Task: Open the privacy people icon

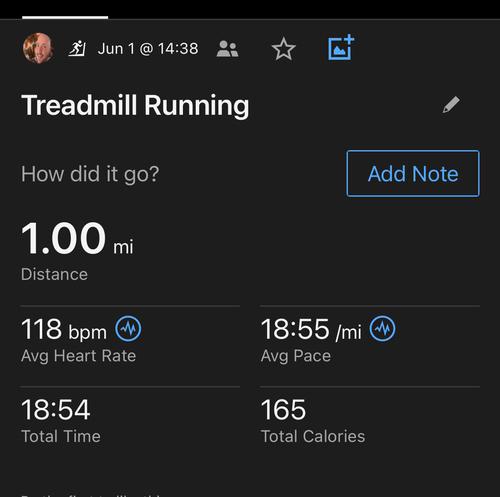Action: point(227,49)
